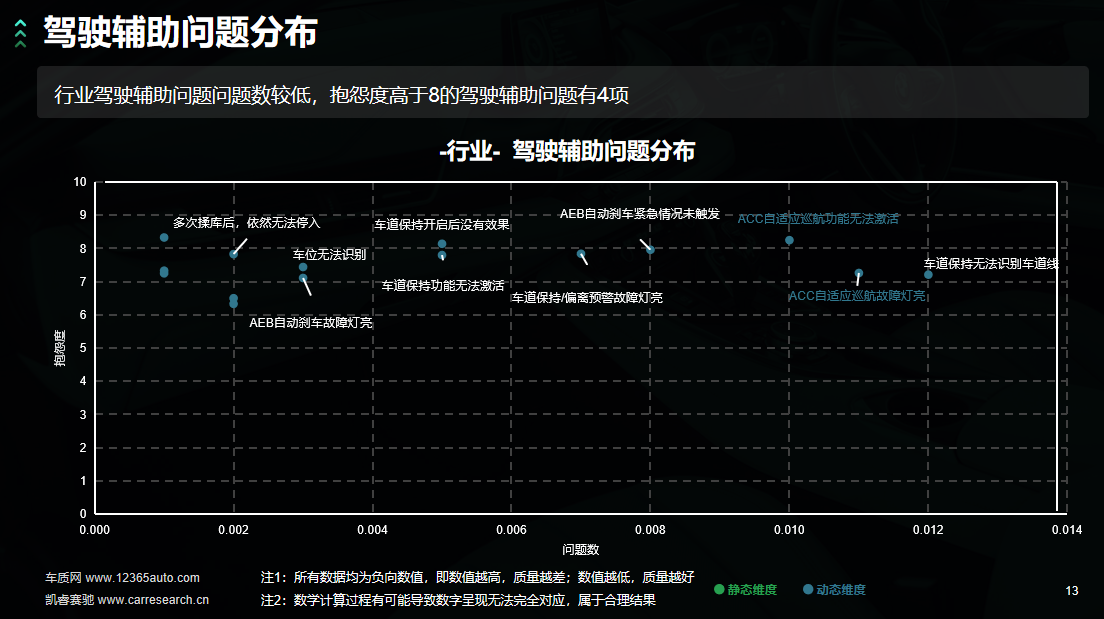The image size is (1104, 619).
Task: Select the AEB自动刹车故障灯亮 label
Action: (x=311, y=323)
